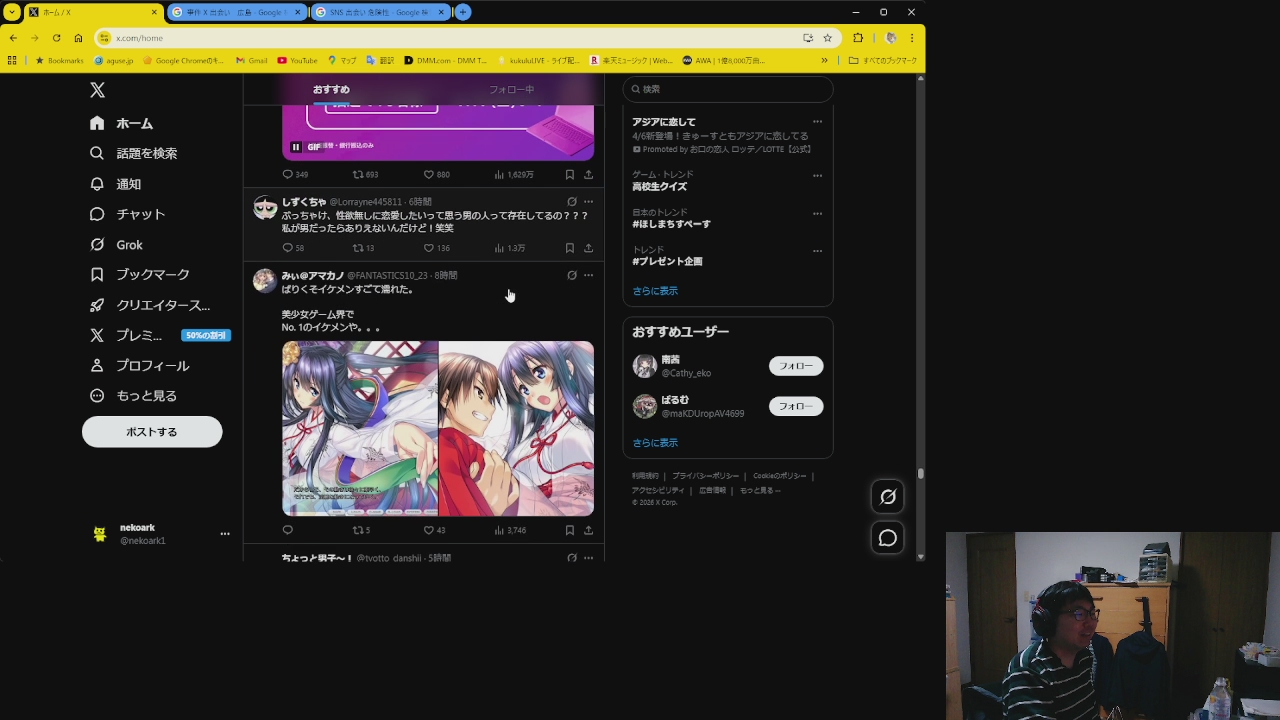Click the X logo in sidebar

point(97,90)
